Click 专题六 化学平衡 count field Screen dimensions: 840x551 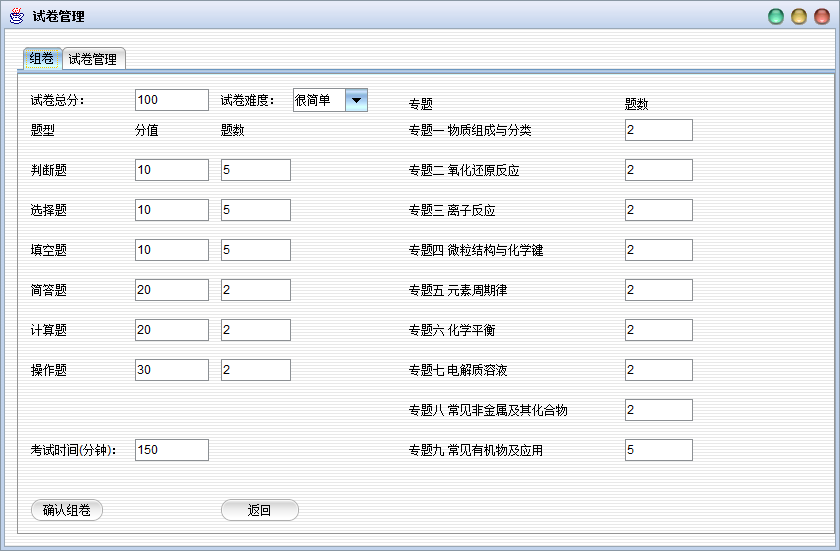point(658,330)
